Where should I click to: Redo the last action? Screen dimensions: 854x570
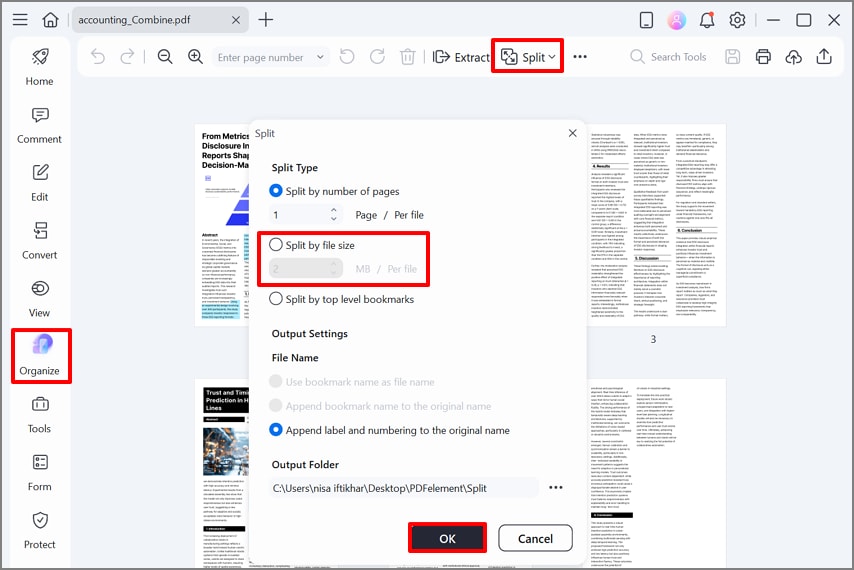(x=127, y=57)
